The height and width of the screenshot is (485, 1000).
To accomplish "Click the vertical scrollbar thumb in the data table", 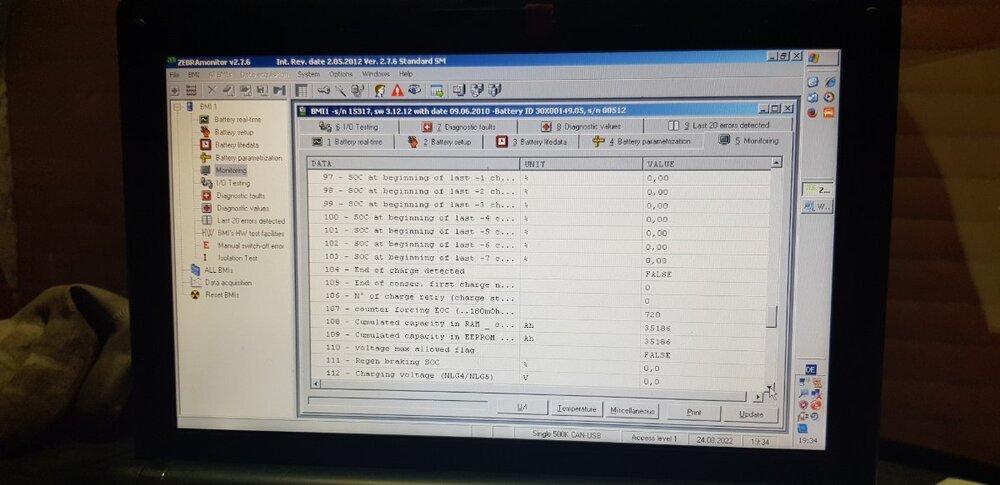I will [x=771, y=317].
